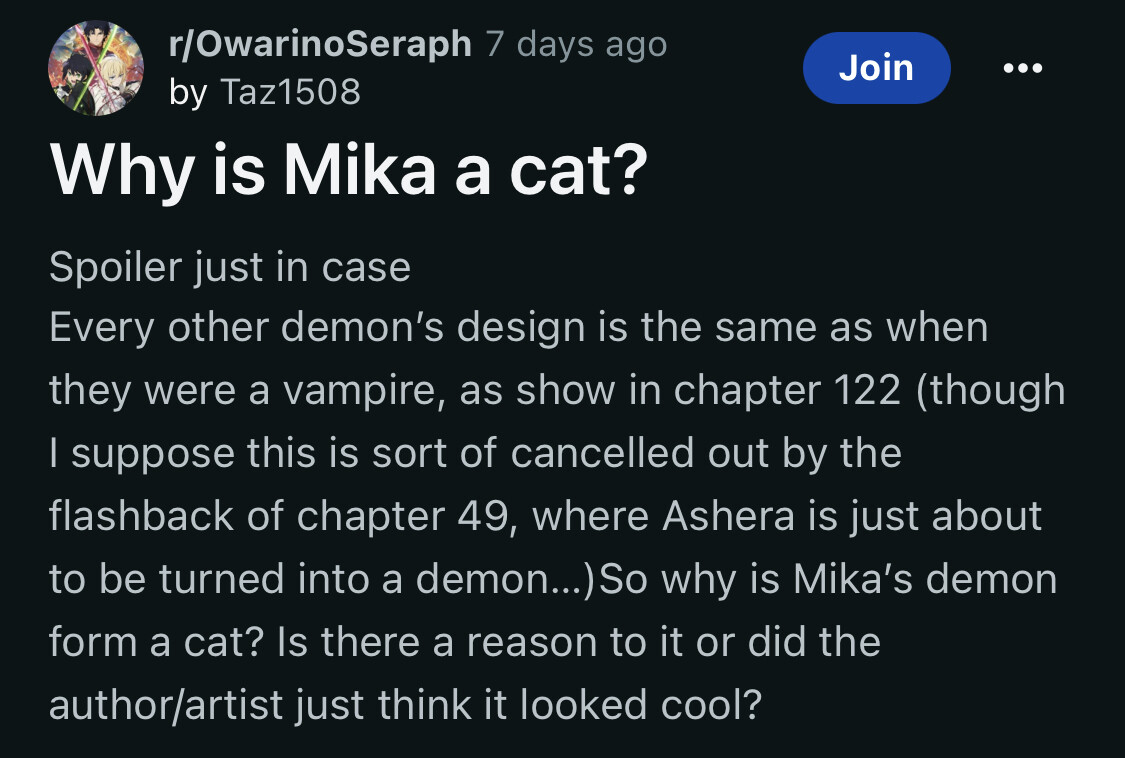The image size is (1125, 758).
Task: Join the OwarinoSeraph subreddit
Action: tap(876, 68)
